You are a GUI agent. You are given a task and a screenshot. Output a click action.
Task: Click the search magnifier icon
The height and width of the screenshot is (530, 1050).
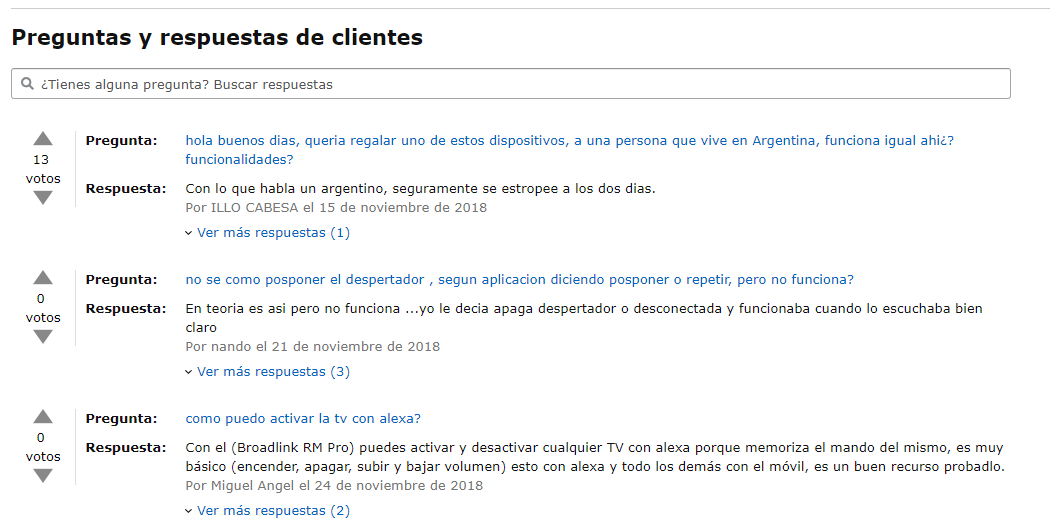click(x=27, y=84)
